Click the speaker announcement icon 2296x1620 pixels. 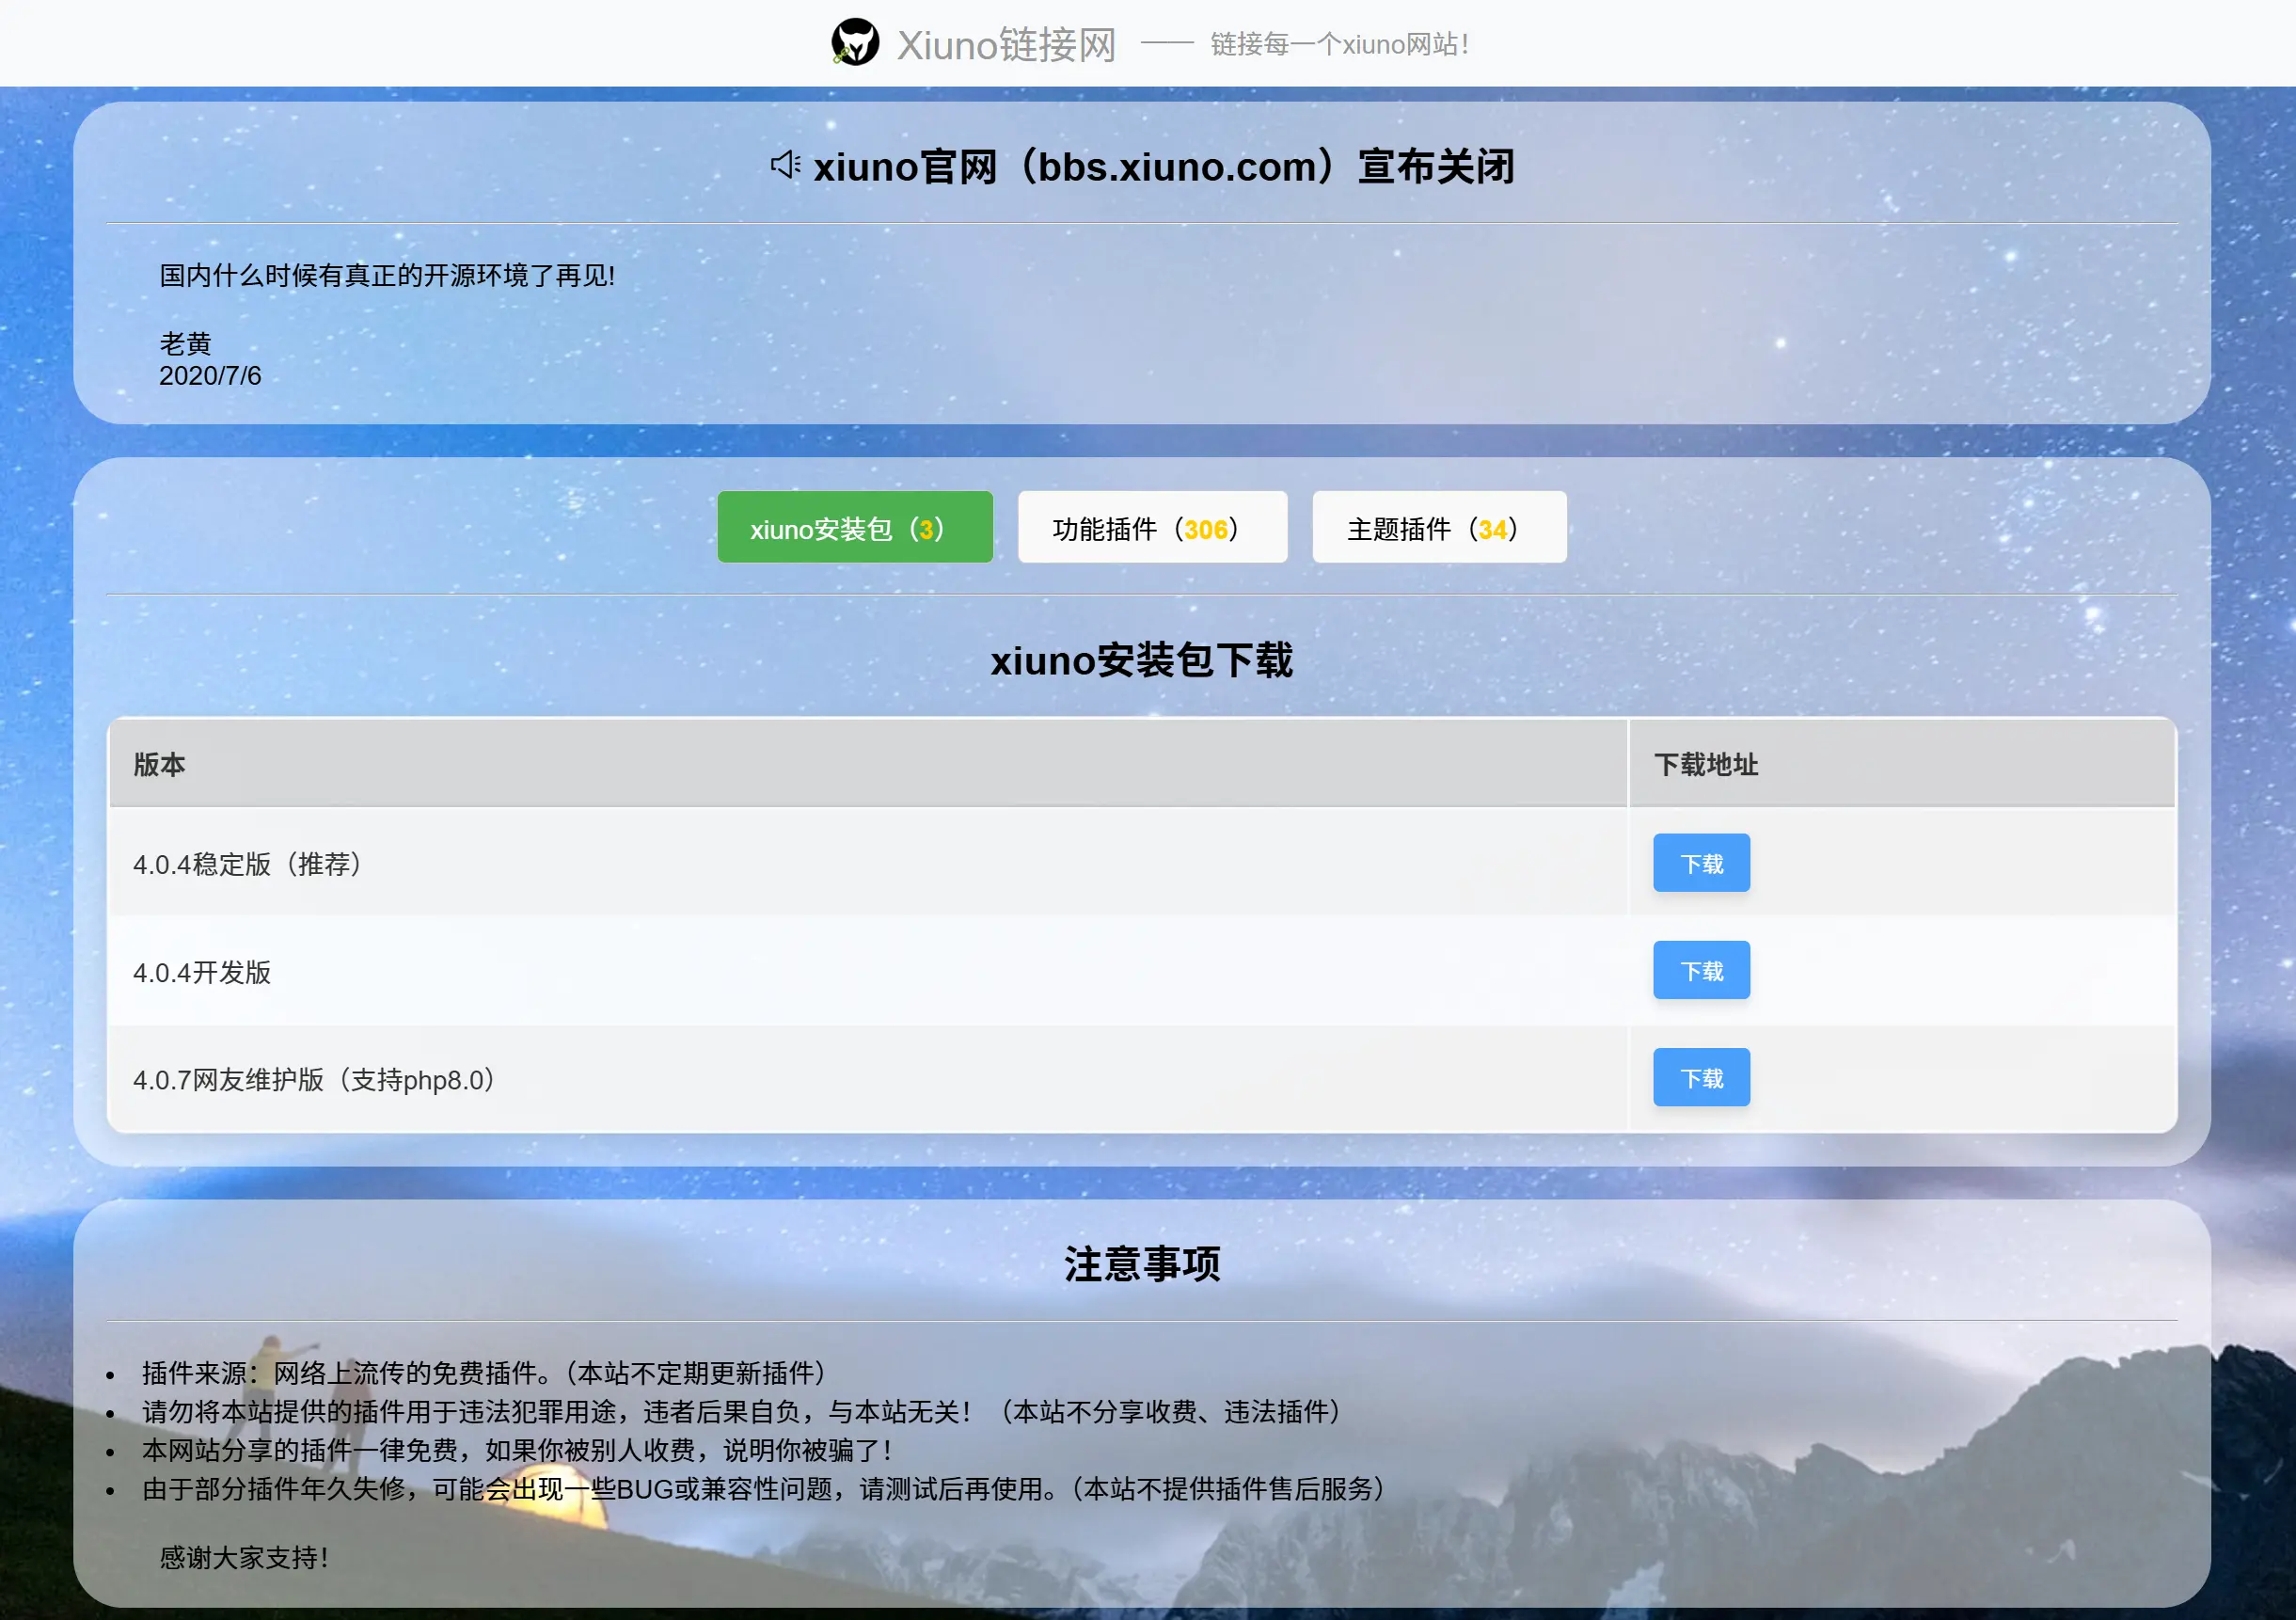pos(786,165)
